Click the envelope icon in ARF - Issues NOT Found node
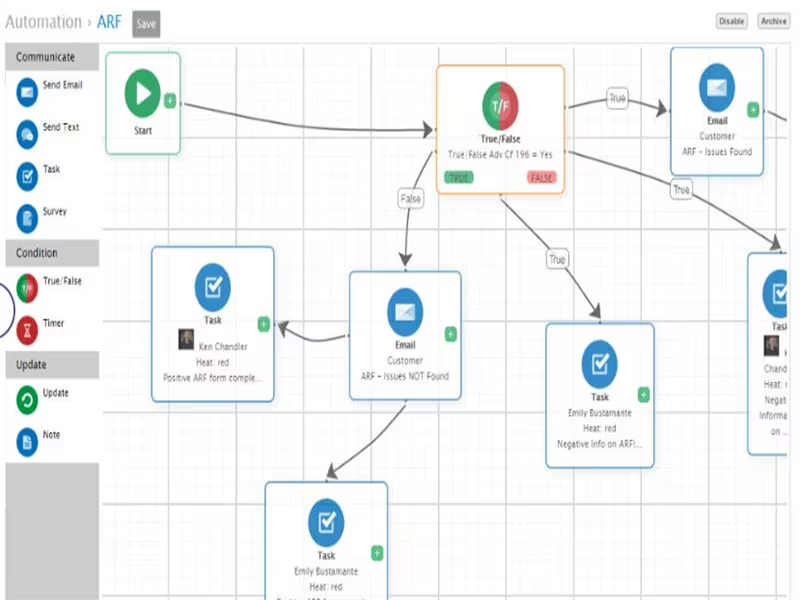The image size is (800, 600). (405, 312)
